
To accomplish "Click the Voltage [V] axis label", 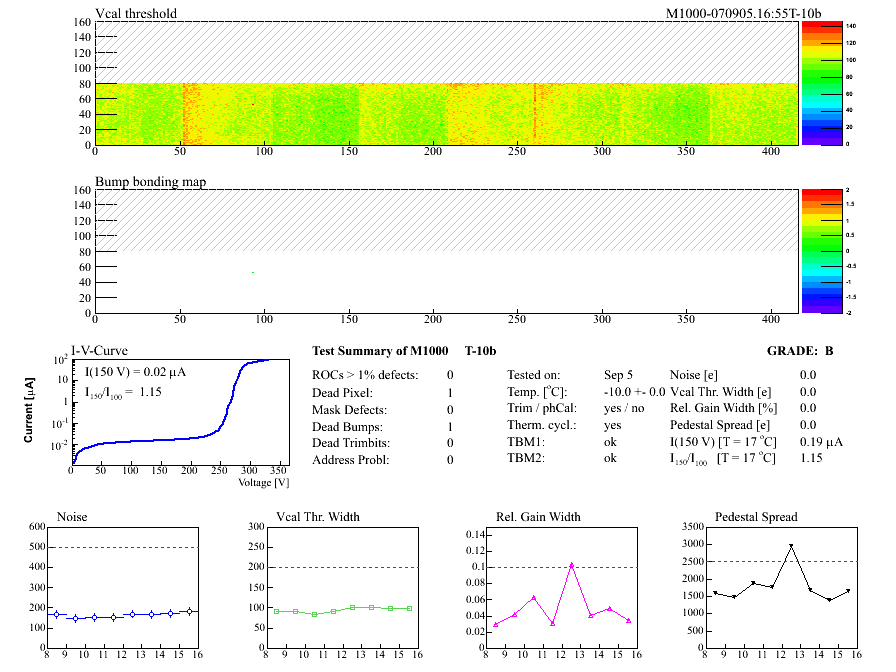I will 264,483.
